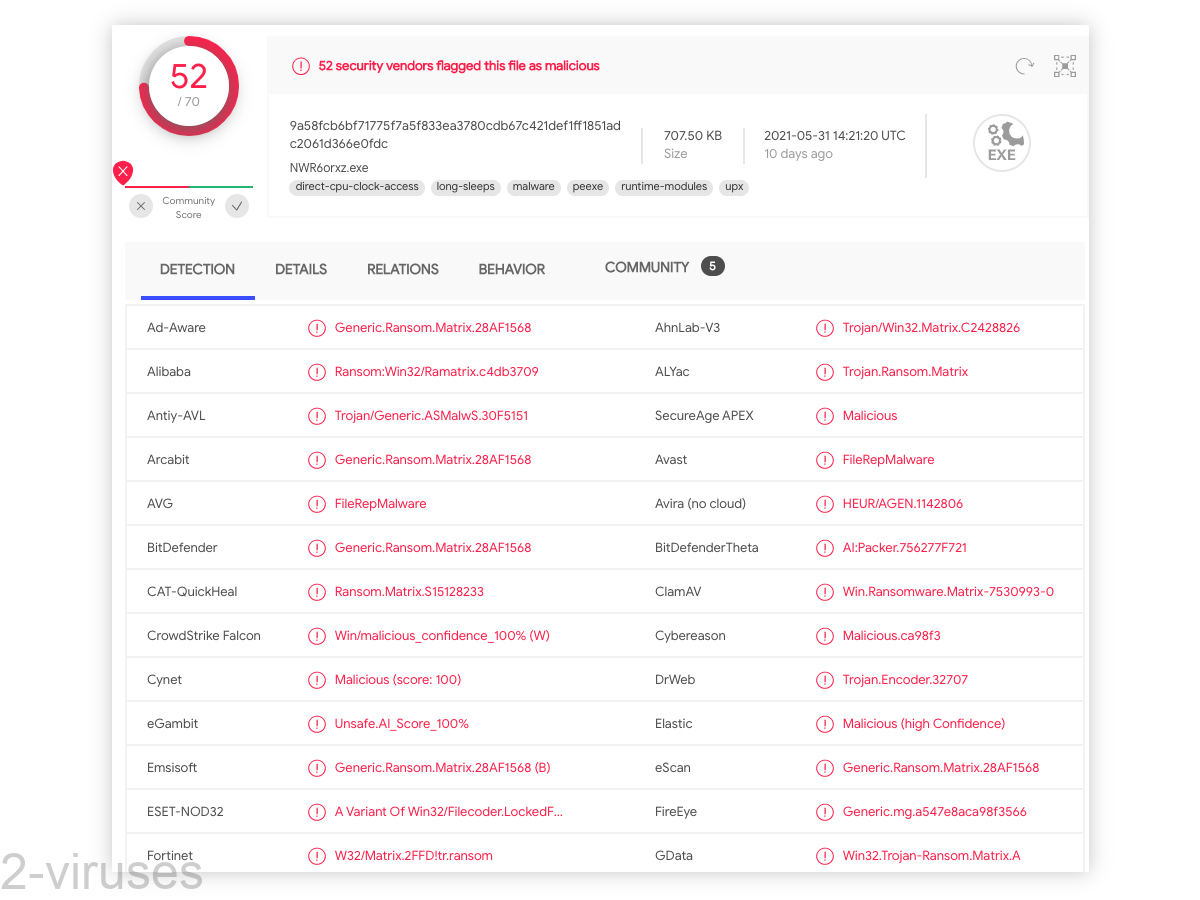Switch to the DETECTION tab
The height and width of the screenshot is (900, 1200).
197,269
